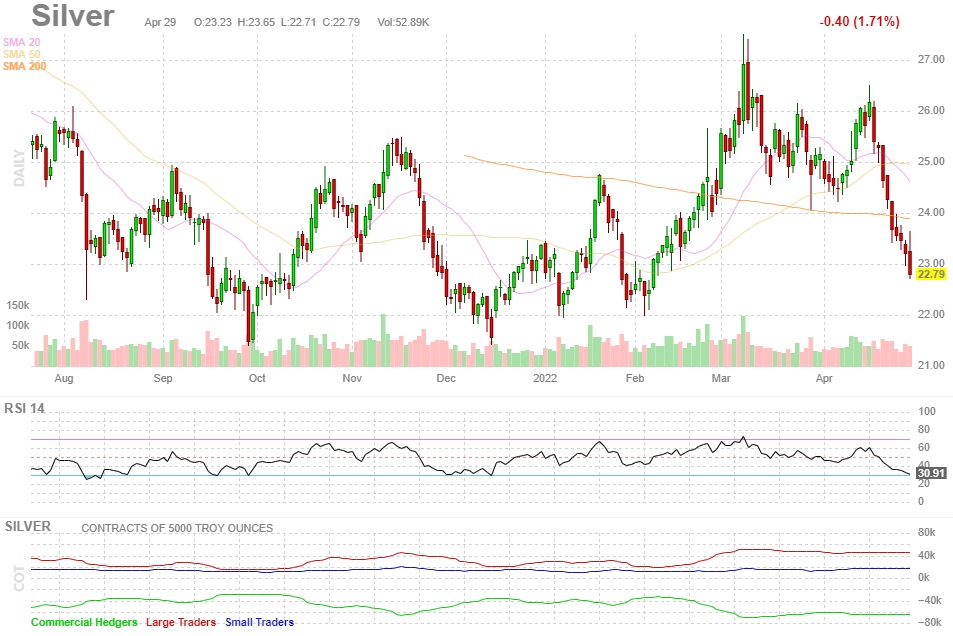The height and width of the screenshot is (636, 953).
Task: Click the 2022 year axis label
Action: click(545, 378)
